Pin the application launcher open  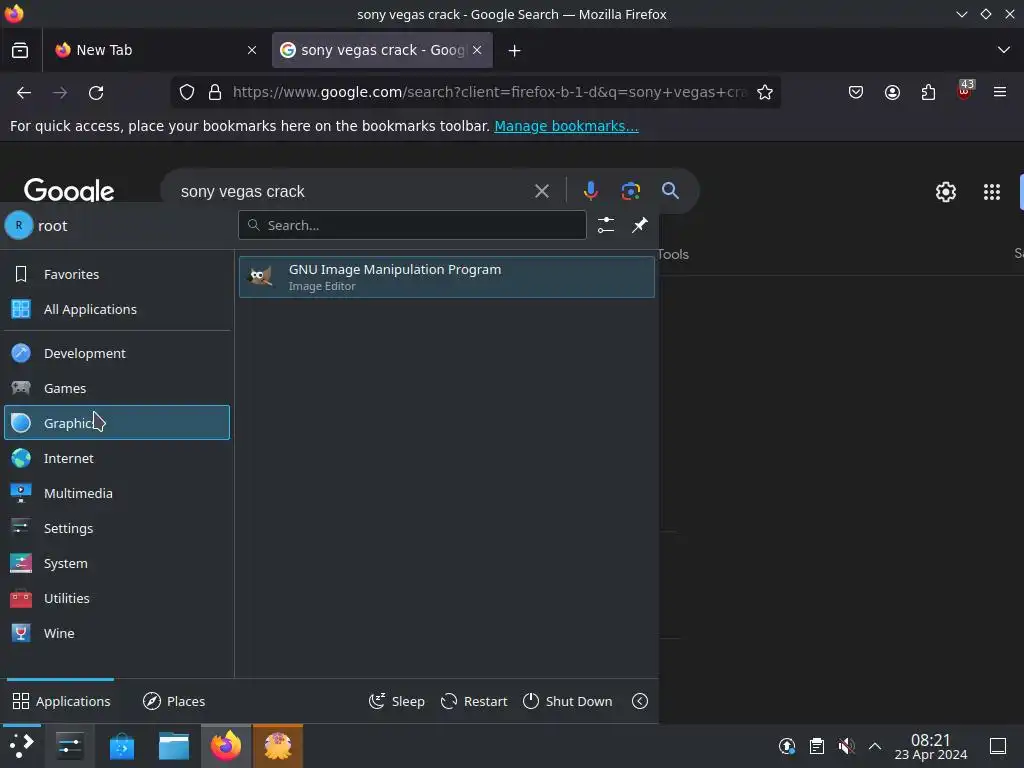click(639, 225)
